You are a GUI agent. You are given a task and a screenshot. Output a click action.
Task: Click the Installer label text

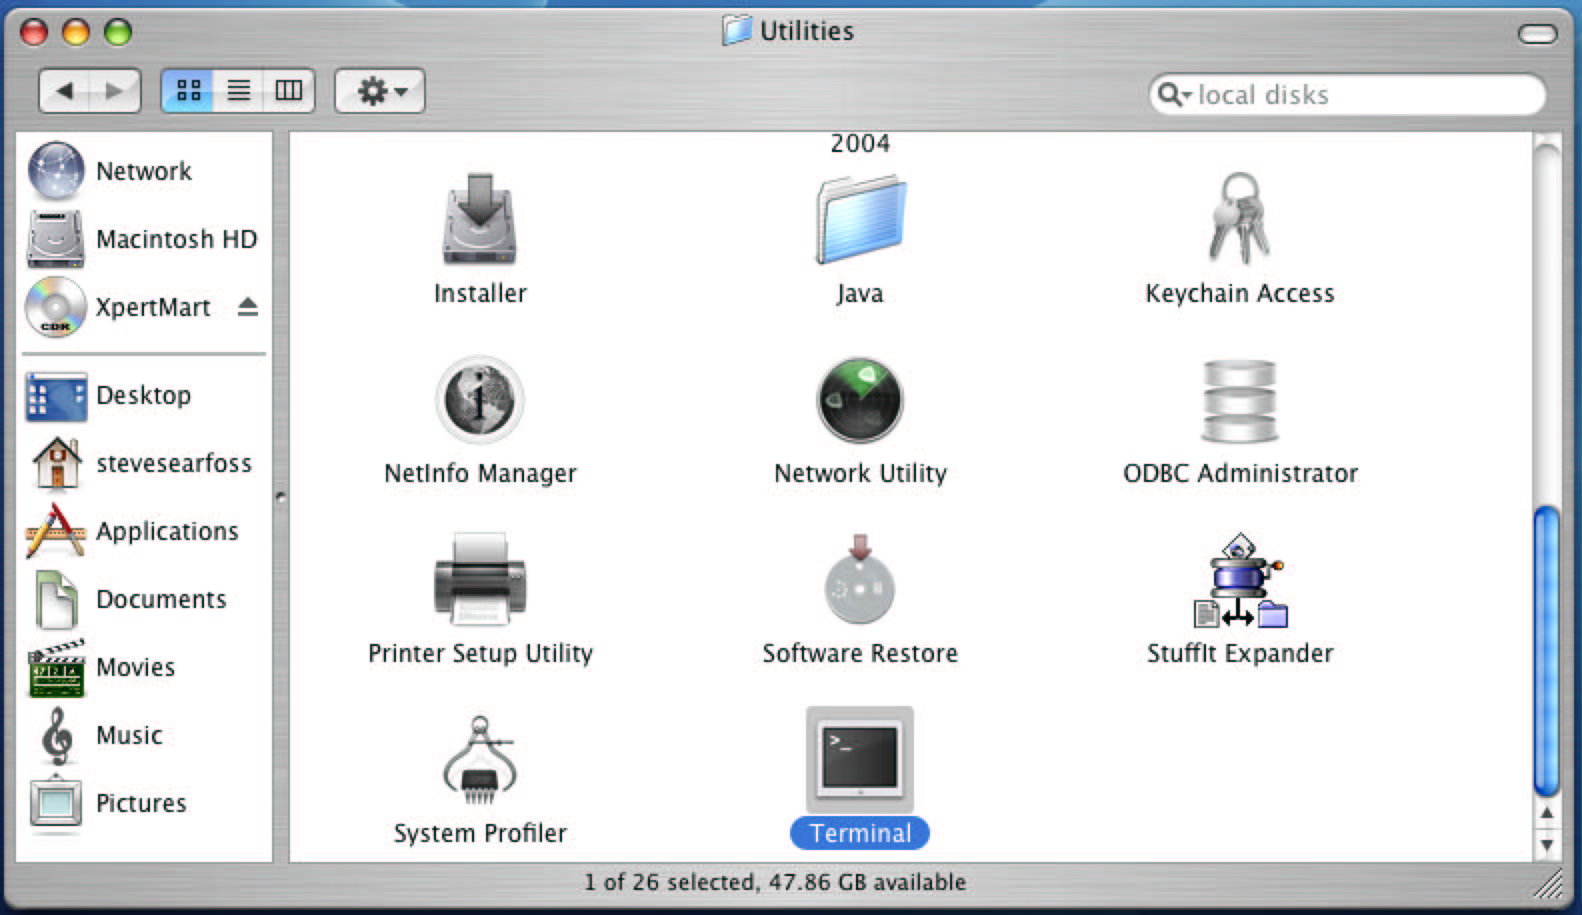[480, 293]
